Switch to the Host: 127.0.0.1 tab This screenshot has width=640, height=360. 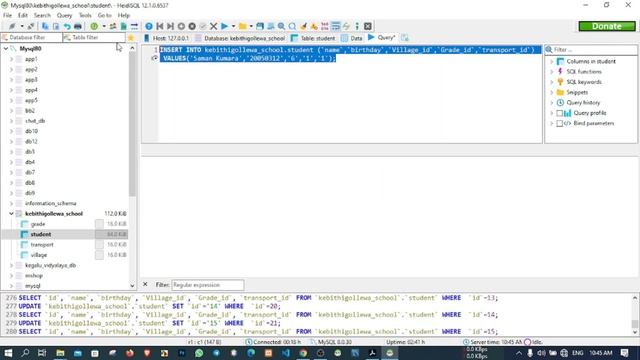(x=167, y=38)
